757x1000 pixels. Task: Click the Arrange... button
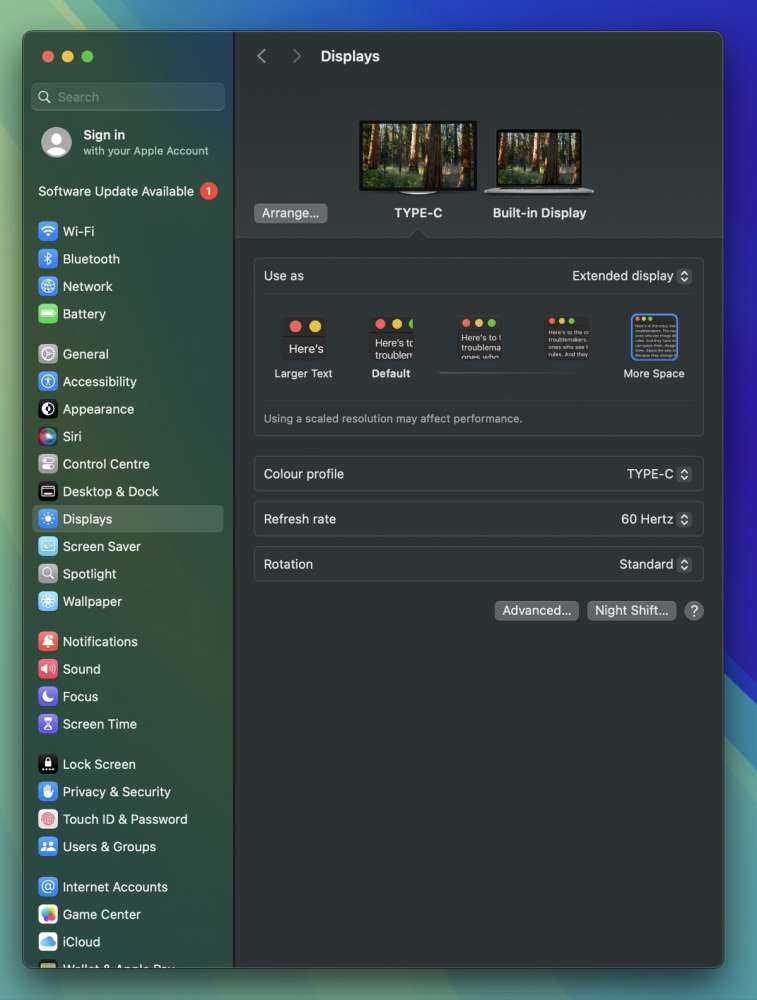290,213
